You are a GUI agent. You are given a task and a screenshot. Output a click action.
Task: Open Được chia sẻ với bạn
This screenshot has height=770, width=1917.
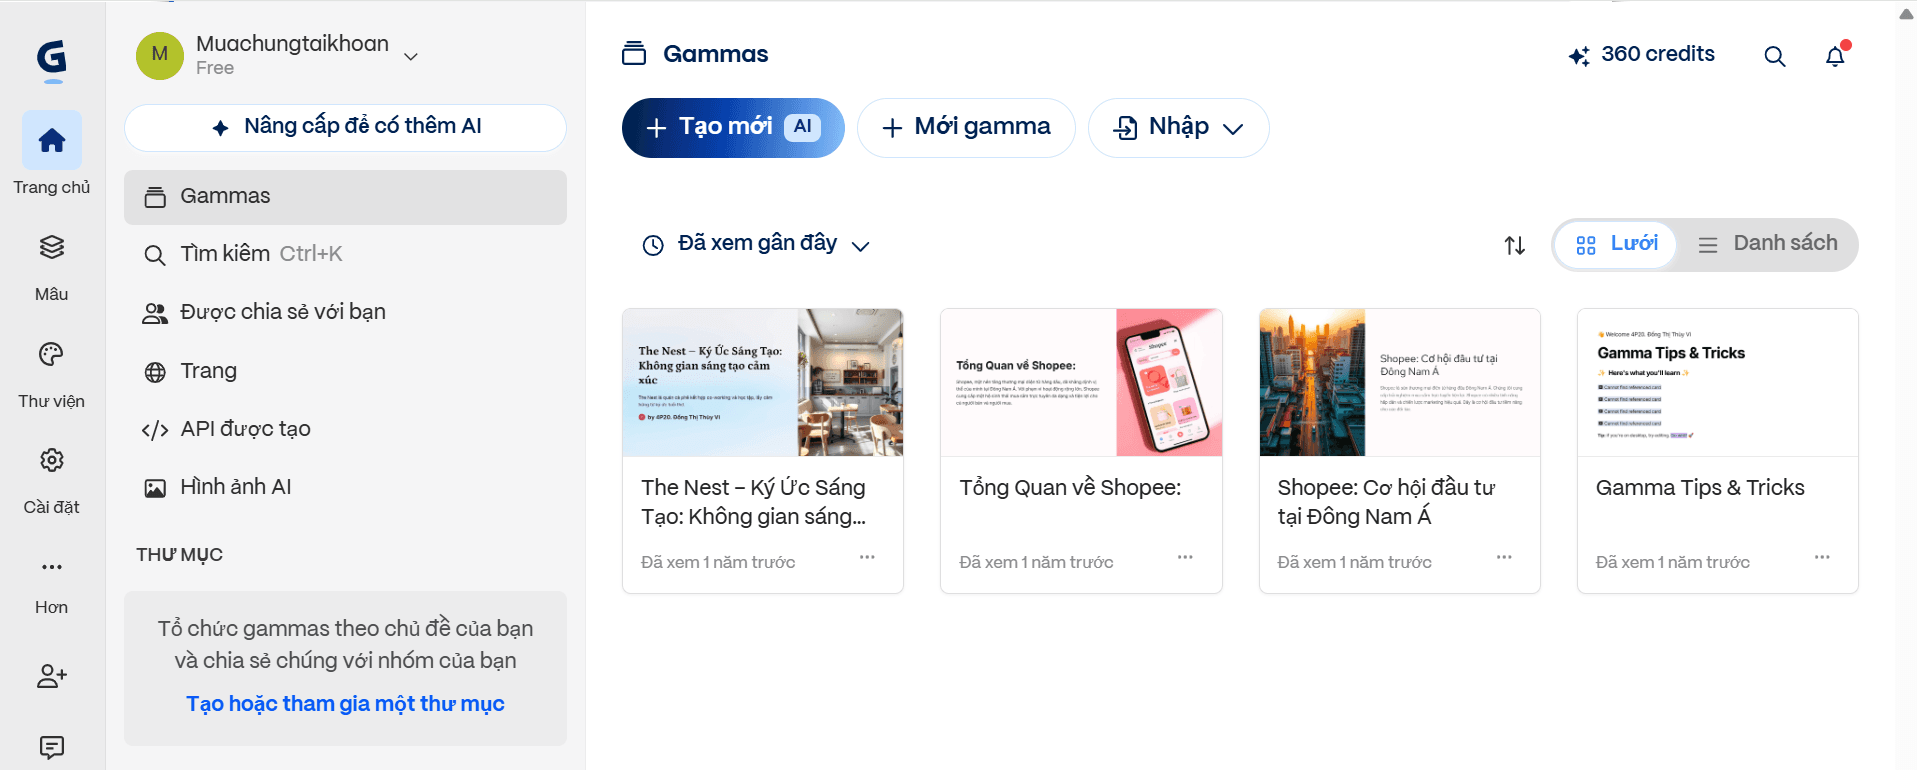(x=345, y=312)
